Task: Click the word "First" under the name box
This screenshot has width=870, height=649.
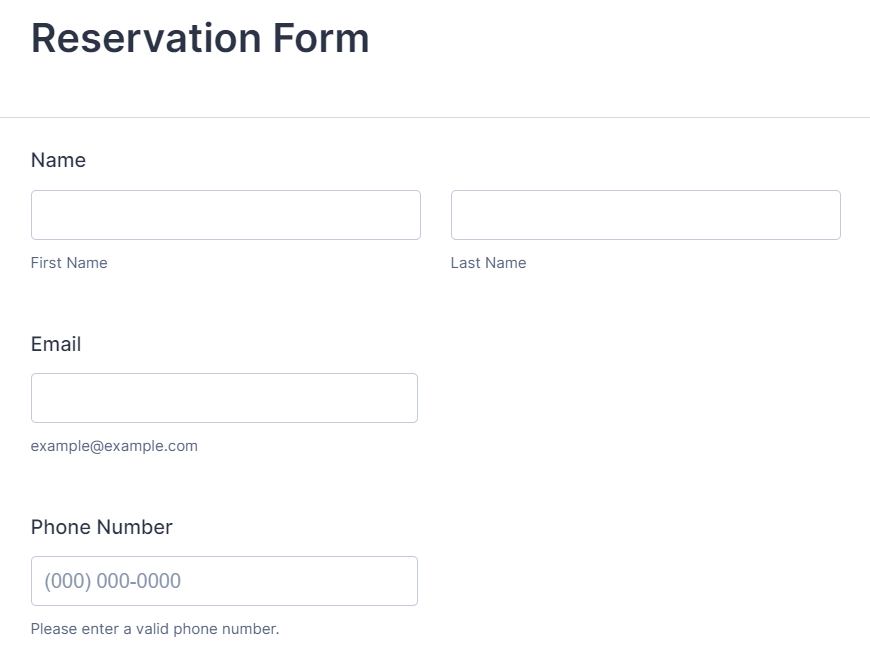Action: pyautogui.click(x=46, y=263)
